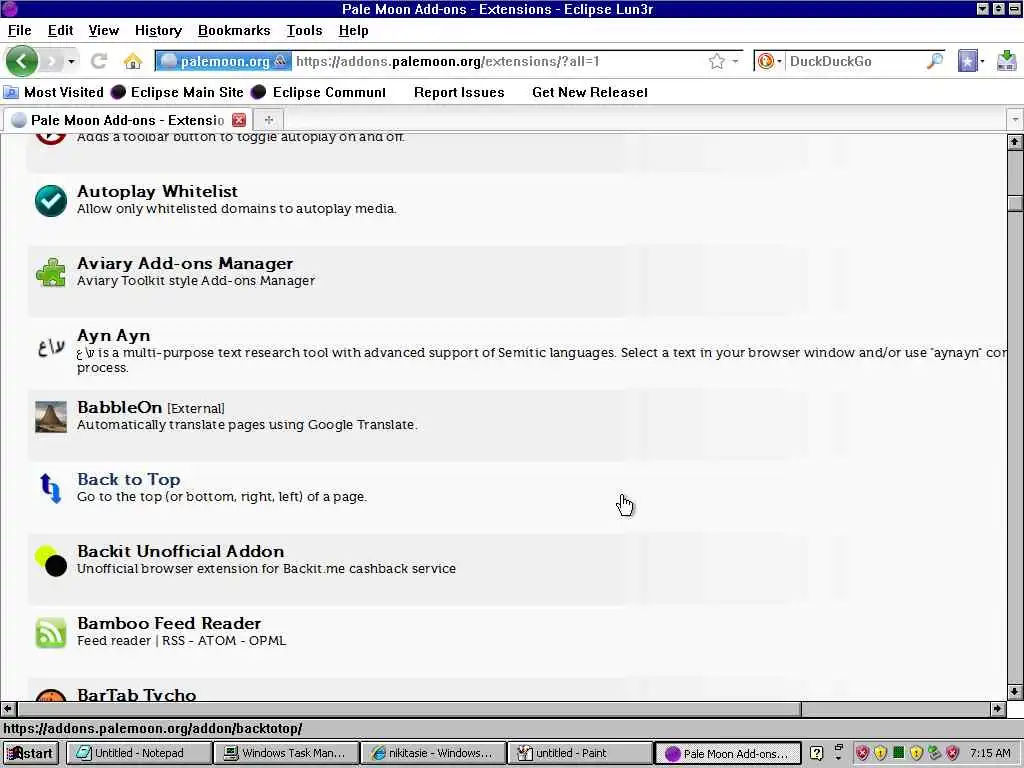Click the horizontal scrollbar thumb
Screen dimensions: 1024x768
tap(409, 709)
